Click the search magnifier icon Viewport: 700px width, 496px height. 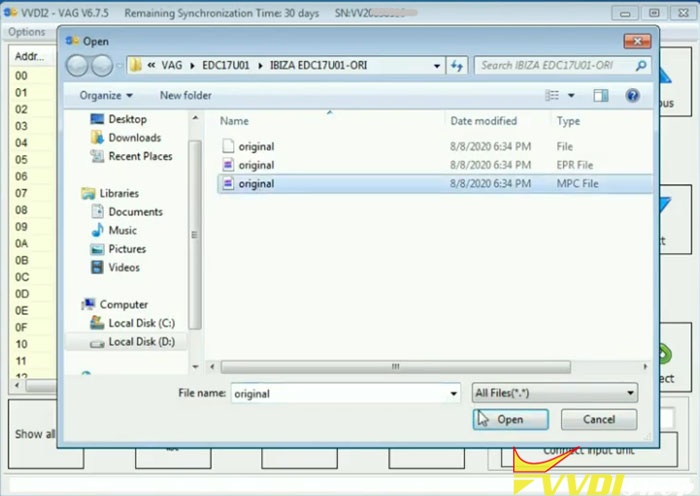click(641, 66)
